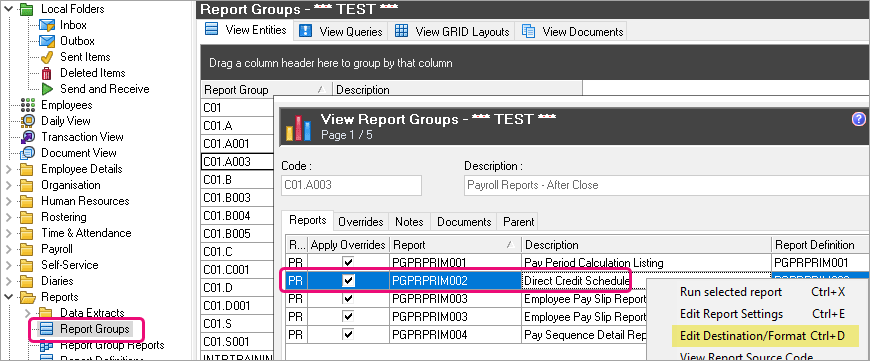Image resolution: width=870 pixels, height=361 pixels.
Task: Toggle Apply Overrides for PGPRPRIM004
Action: pos(348,335)
